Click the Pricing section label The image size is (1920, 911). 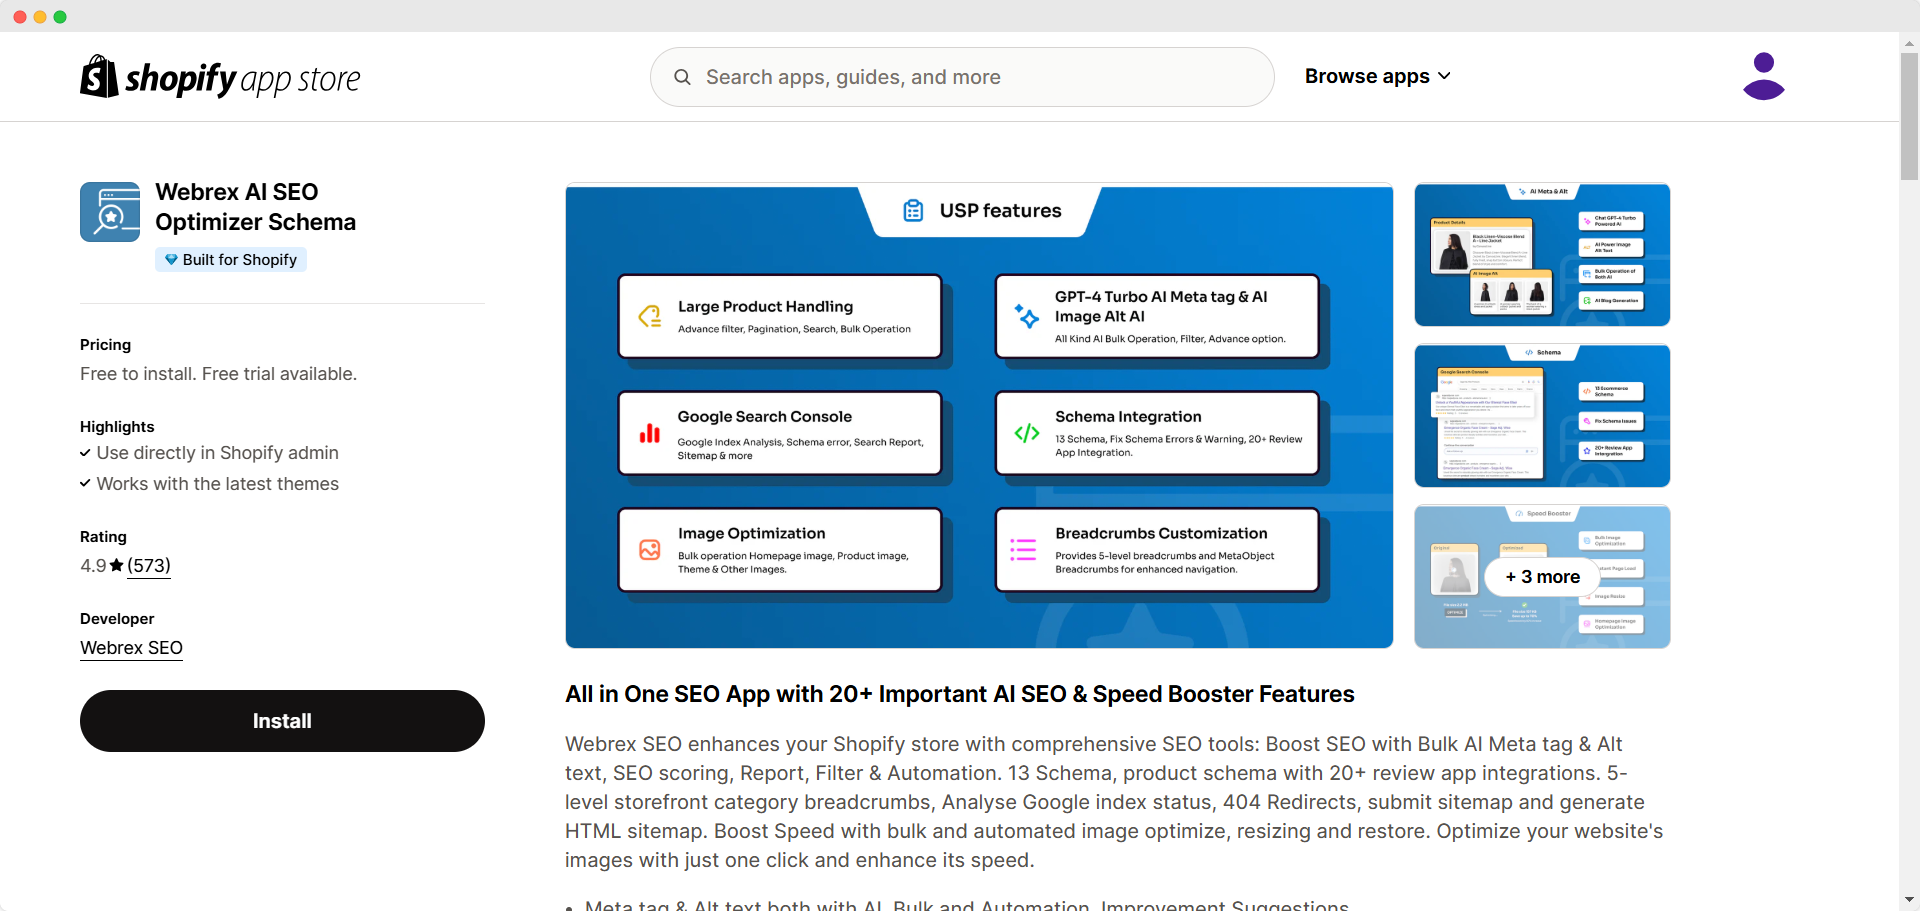click(105, 345)
